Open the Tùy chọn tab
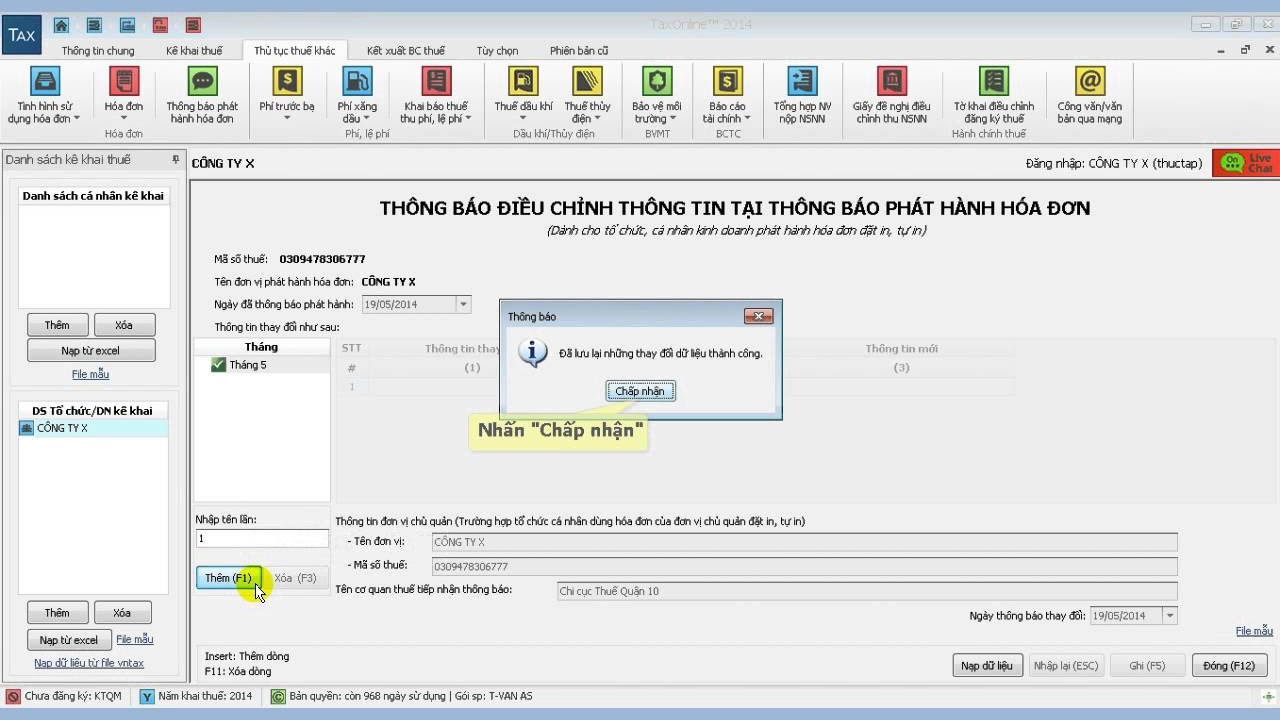The height and width of the screenshot is (720, 1280). [x=497, y=51]
